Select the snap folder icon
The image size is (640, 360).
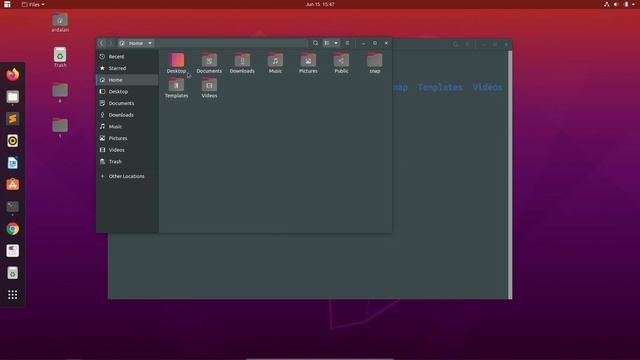pos(375,60)
